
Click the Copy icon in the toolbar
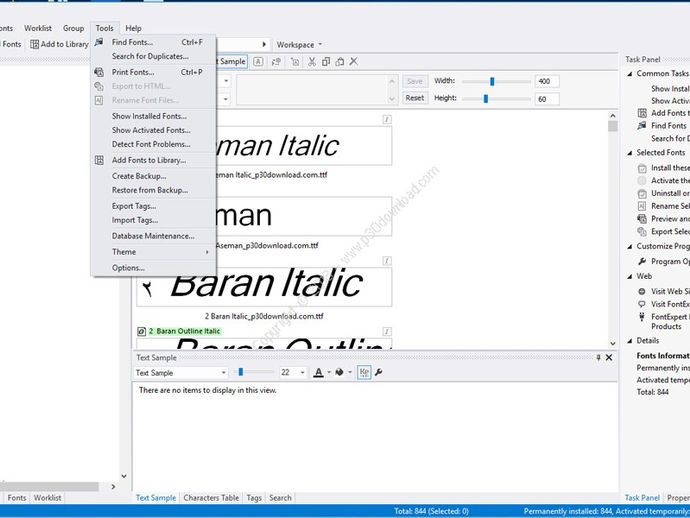[x=326, y=62]
